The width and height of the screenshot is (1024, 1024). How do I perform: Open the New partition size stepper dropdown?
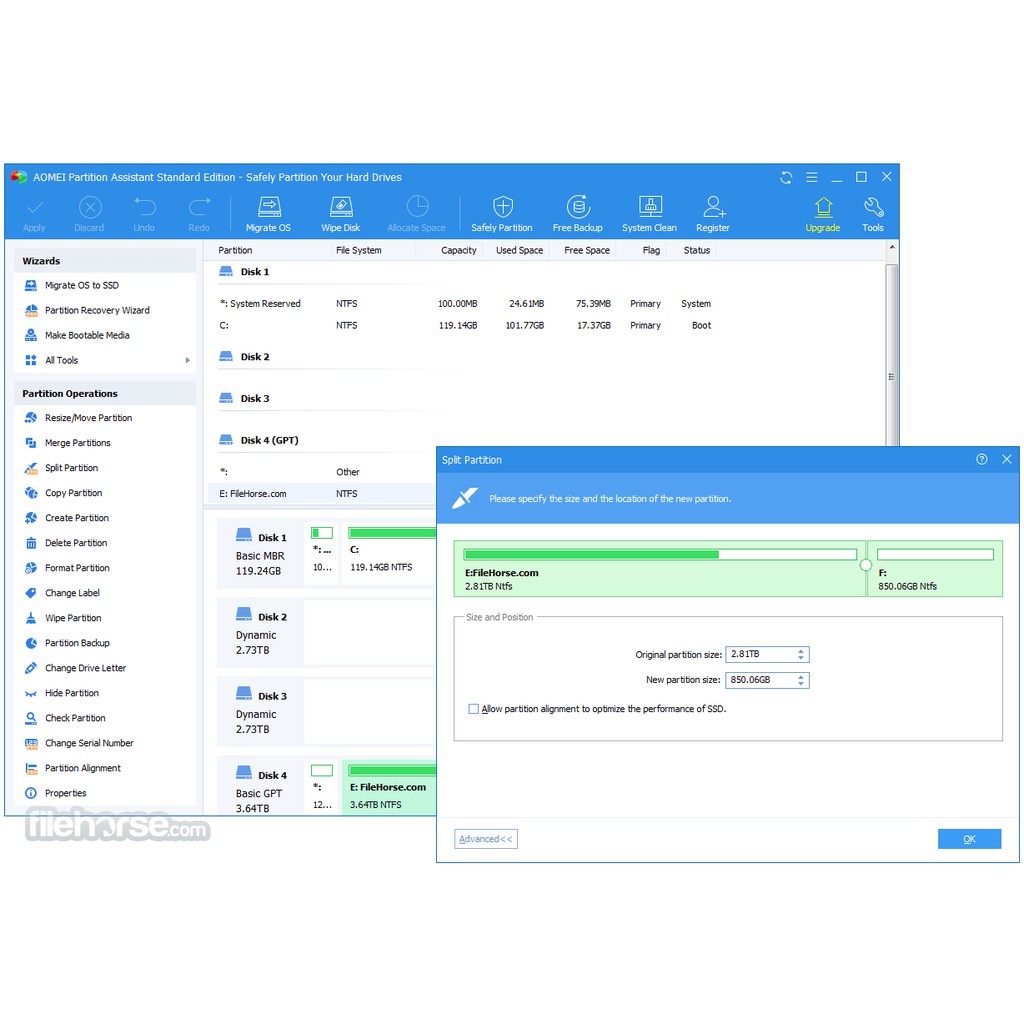[799, 679]
